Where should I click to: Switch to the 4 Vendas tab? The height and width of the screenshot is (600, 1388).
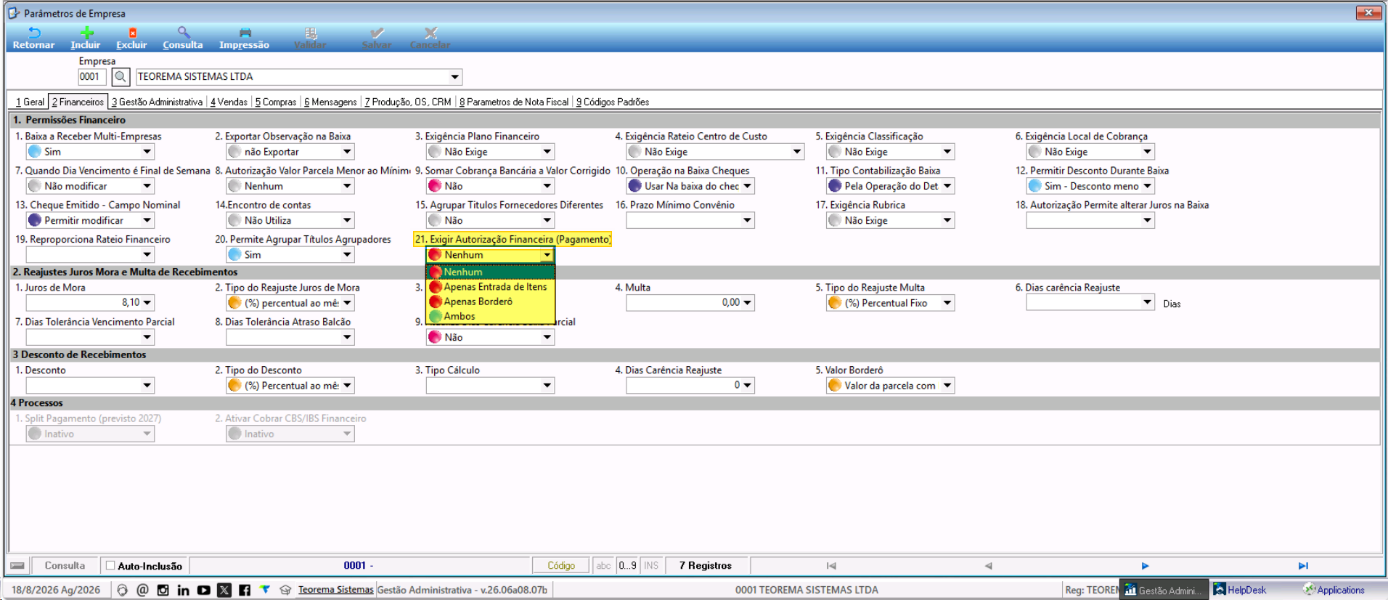point(229,102)
